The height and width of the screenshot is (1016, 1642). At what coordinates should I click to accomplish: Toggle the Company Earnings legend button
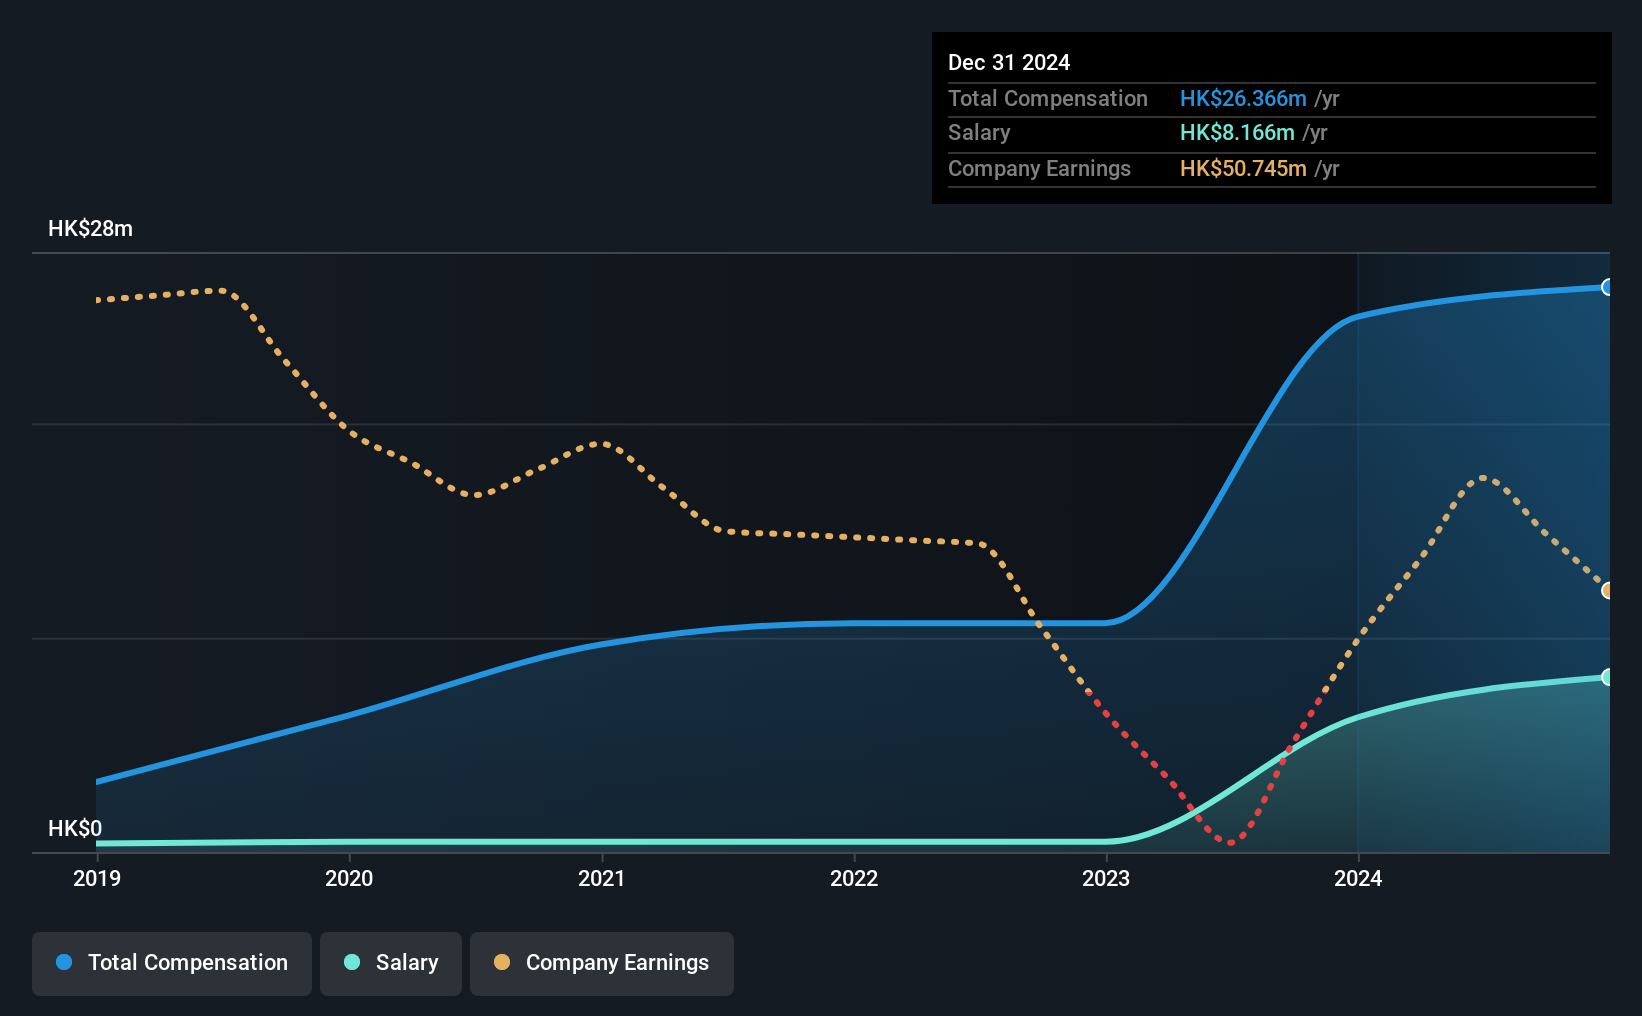click(x=602, y=963)
